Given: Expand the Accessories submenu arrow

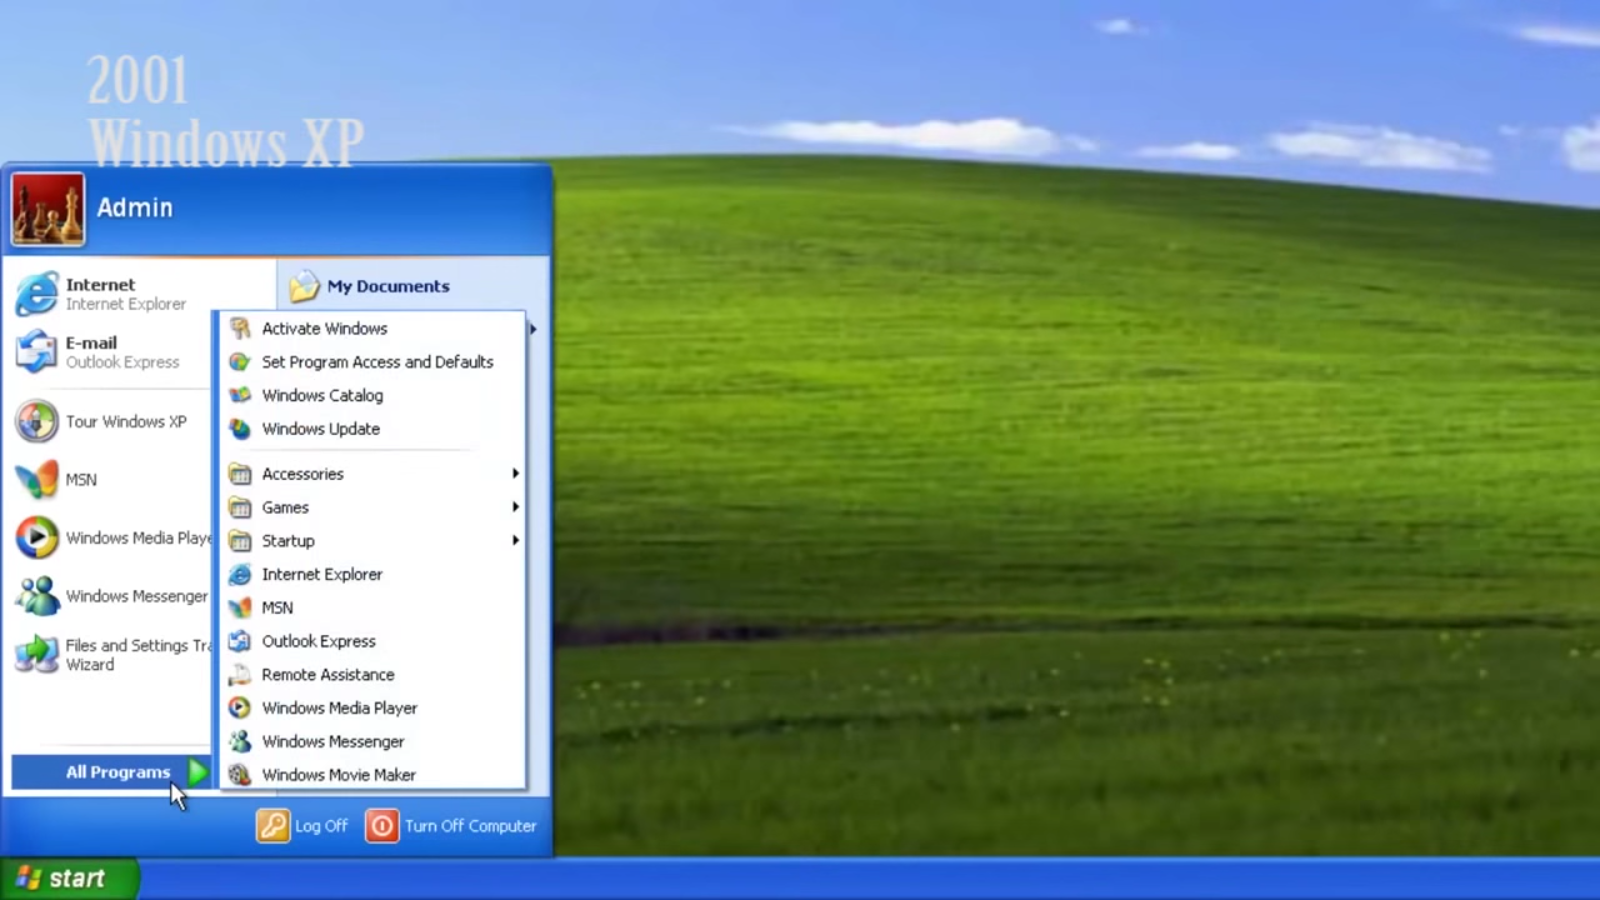Looking at the screenshot, I should 516,473.
